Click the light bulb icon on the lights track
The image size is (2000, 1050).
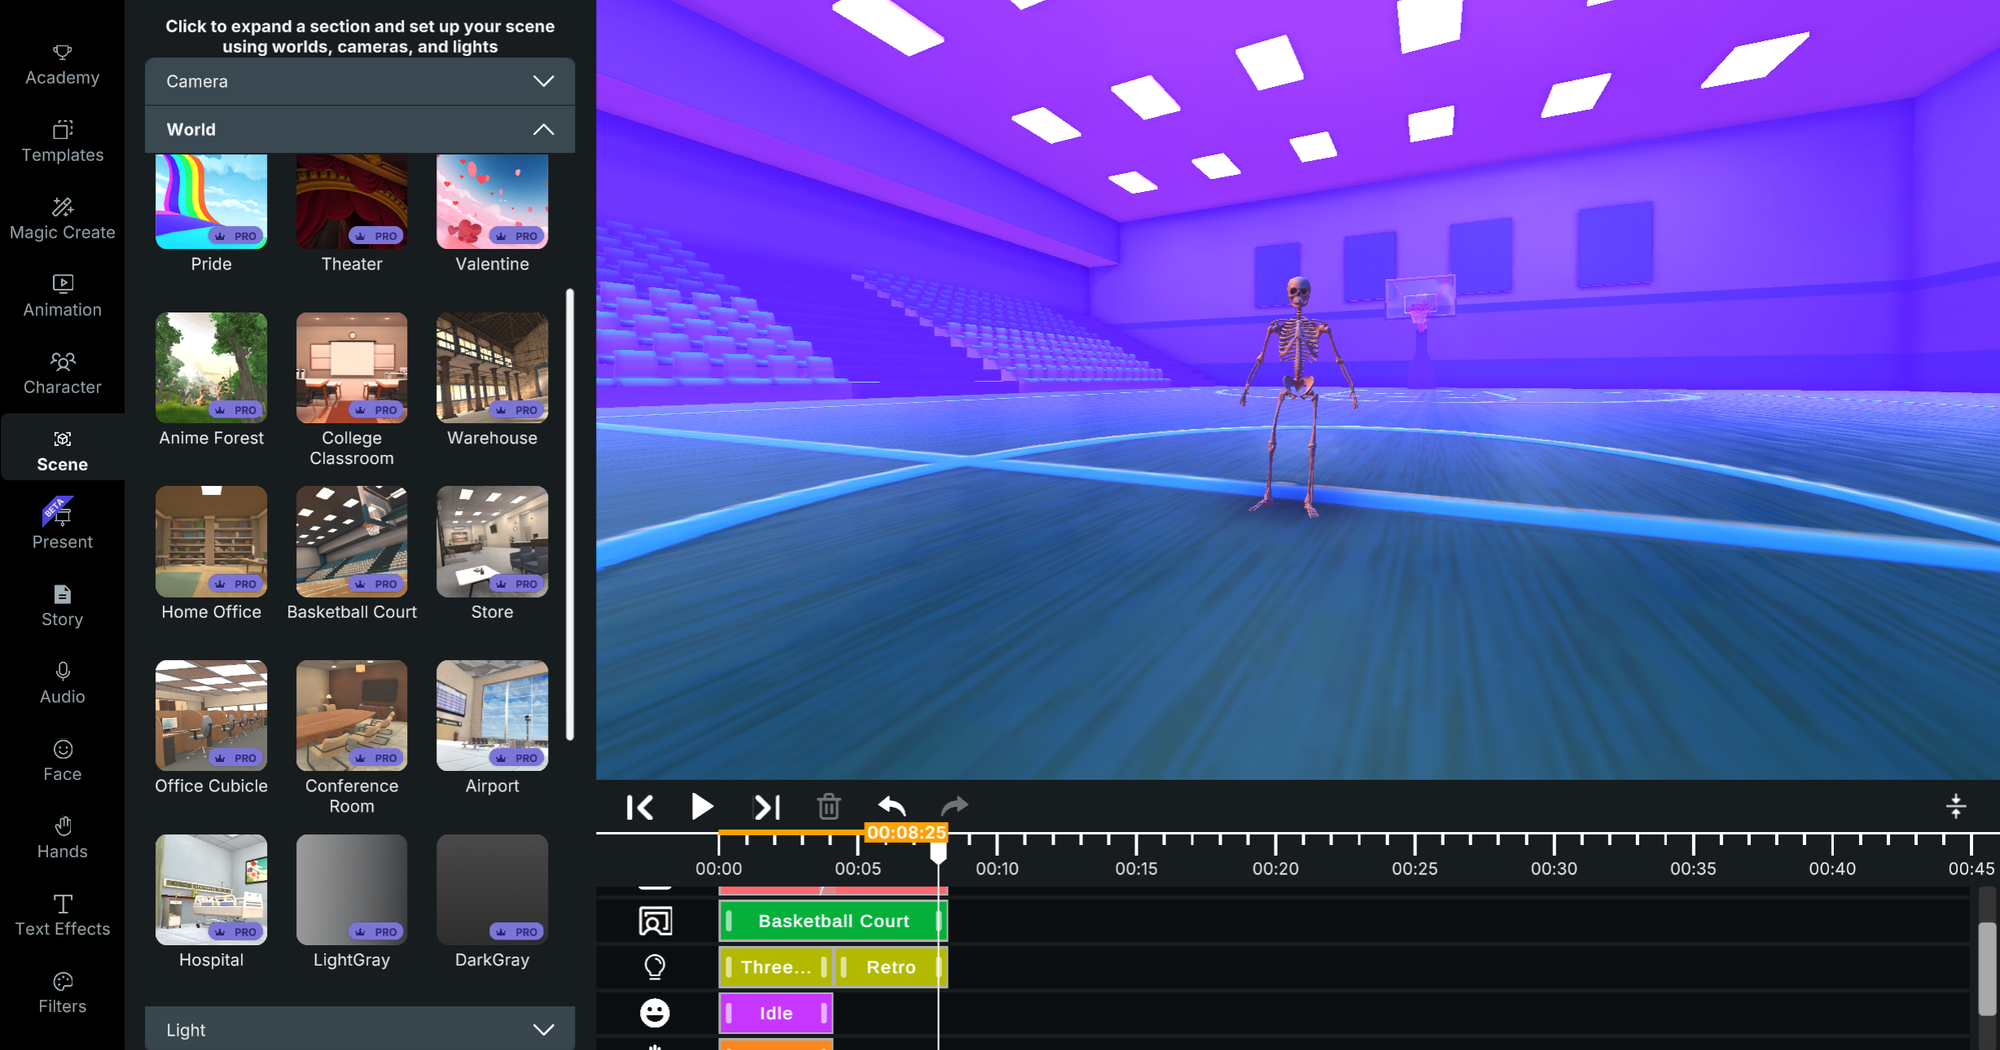655,967
